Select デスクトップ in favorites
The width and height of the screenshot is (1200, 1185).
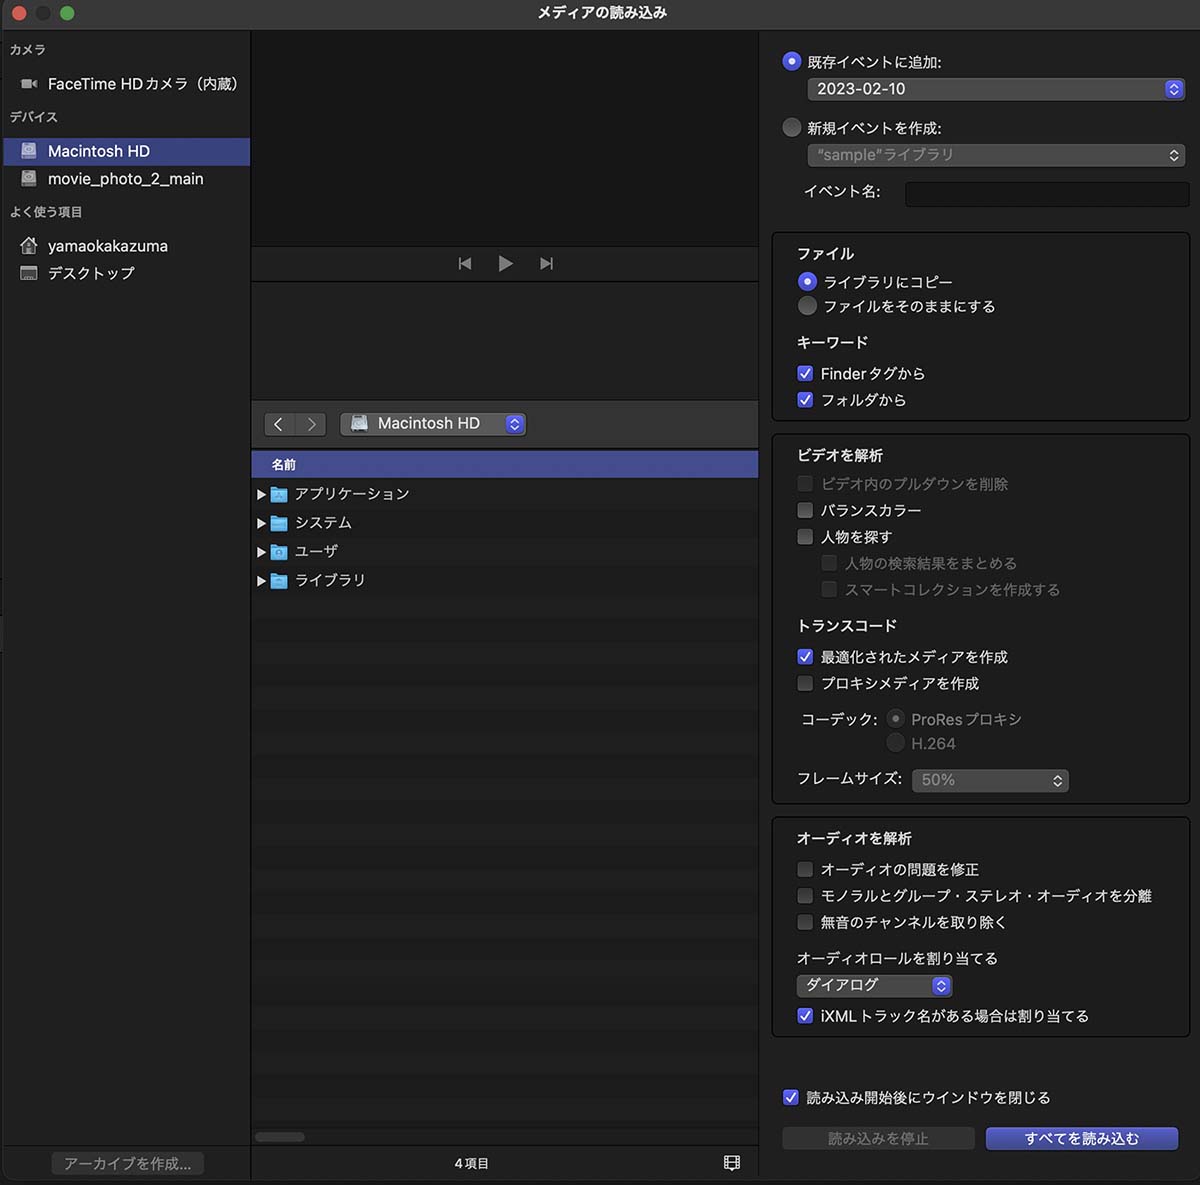126,273
